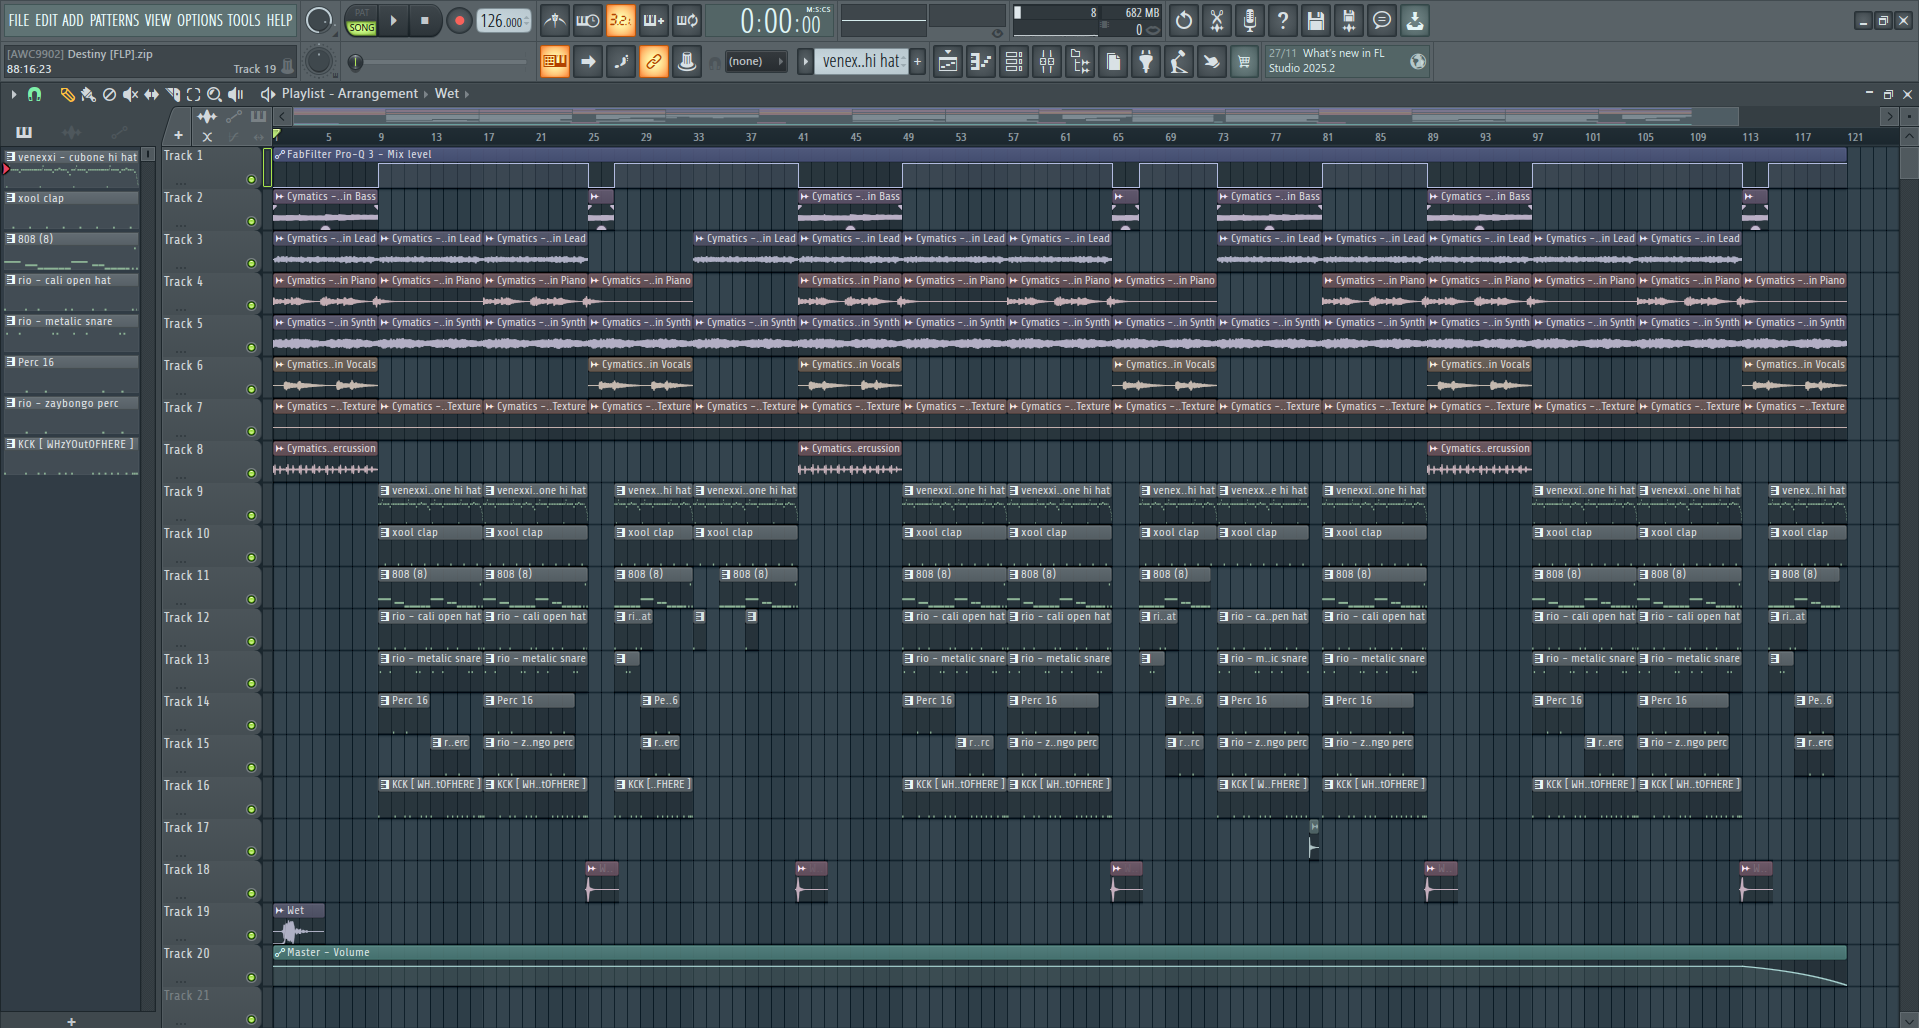This screenshot has height=1028, width=1919.
Task: Click the tempo 126.000 field
Action: pyautogui.click(x=503, y=21)
